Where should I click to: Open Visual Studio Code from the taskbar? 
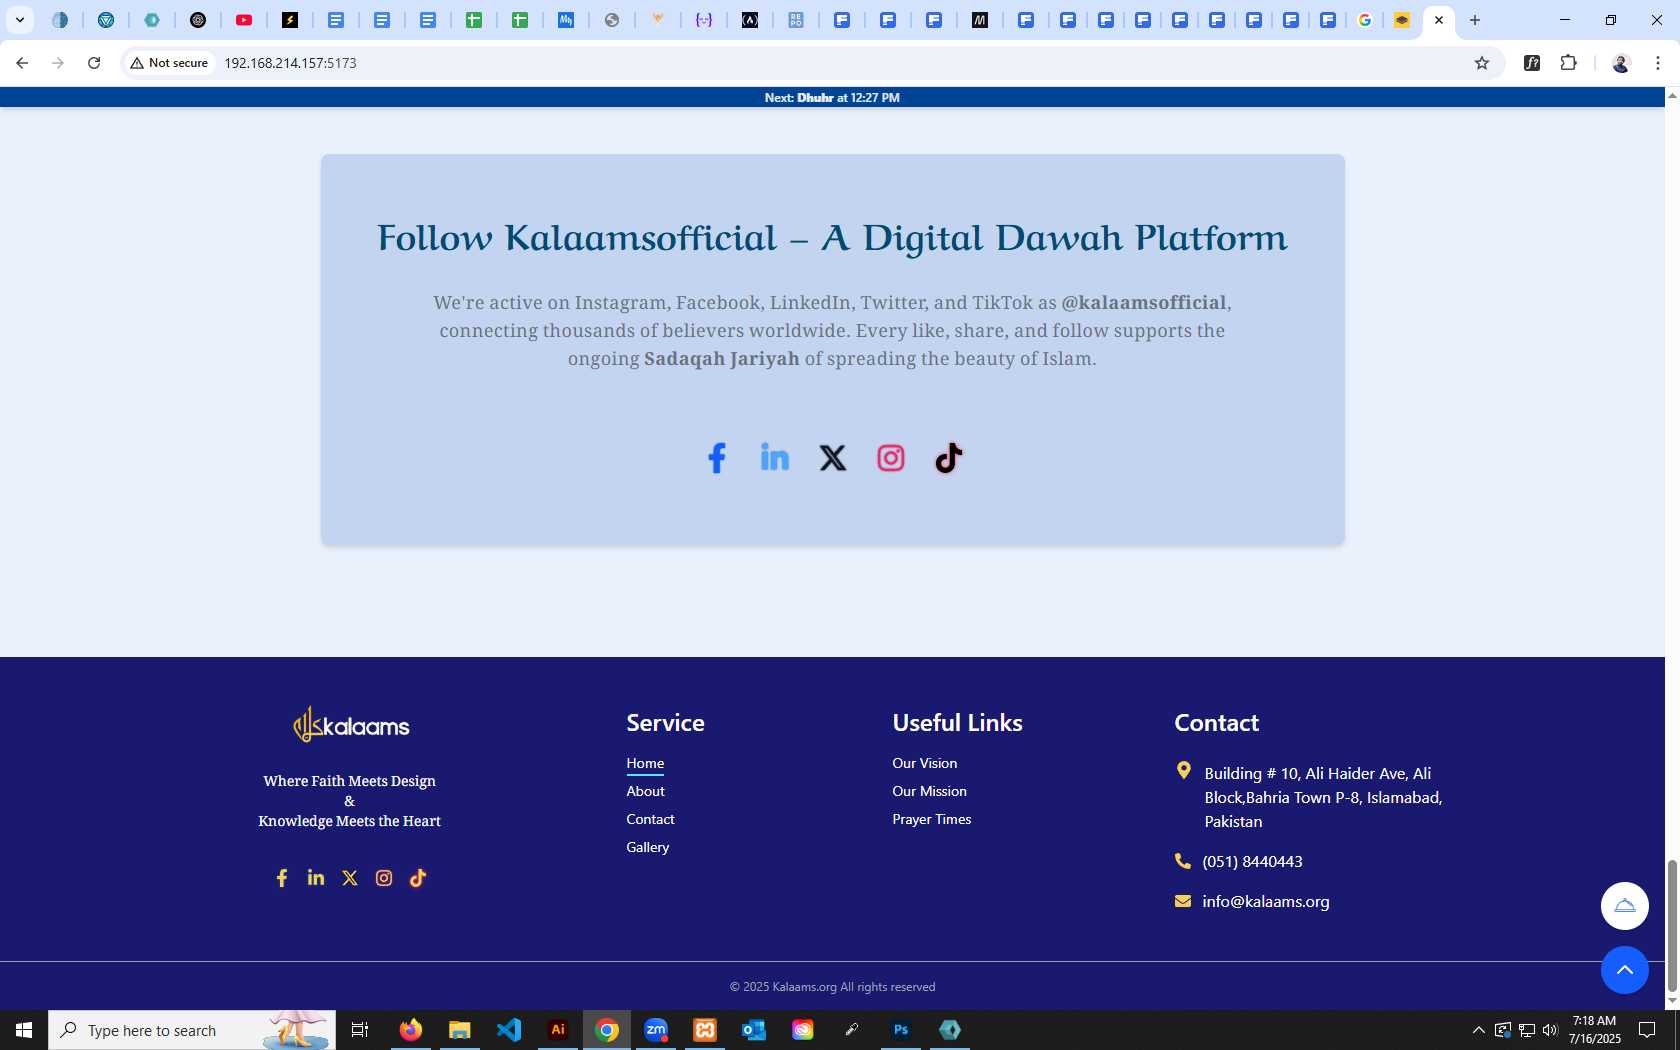click(x=509, y=1030)
